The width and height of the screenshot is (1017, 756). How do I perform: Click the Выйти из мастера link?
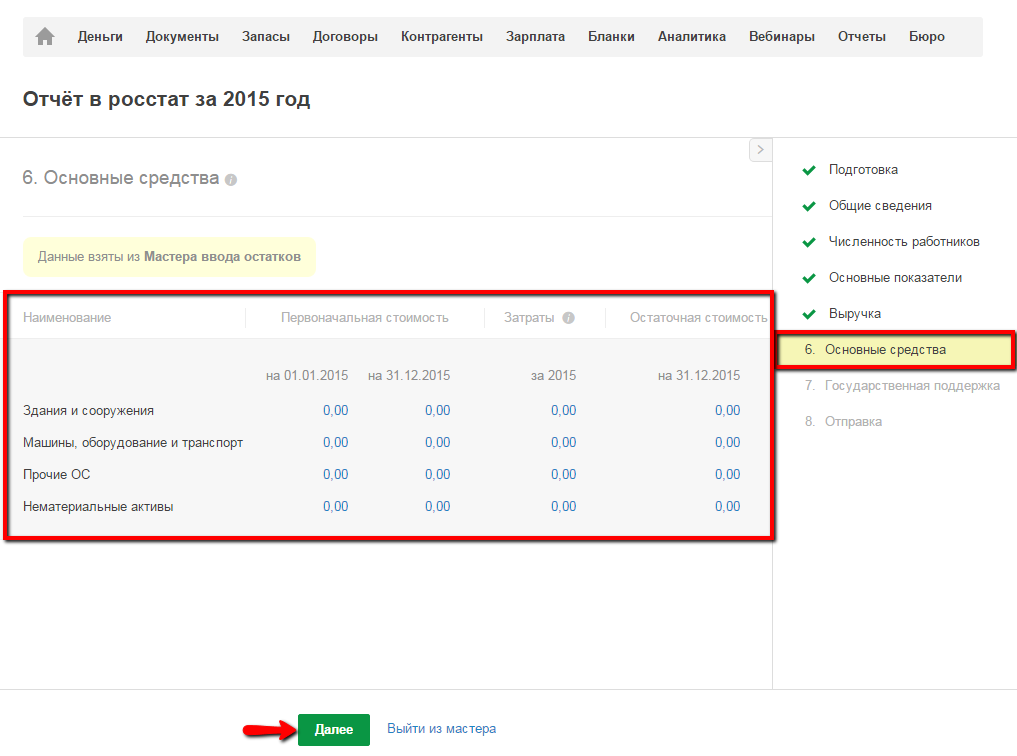coord(441,729)
